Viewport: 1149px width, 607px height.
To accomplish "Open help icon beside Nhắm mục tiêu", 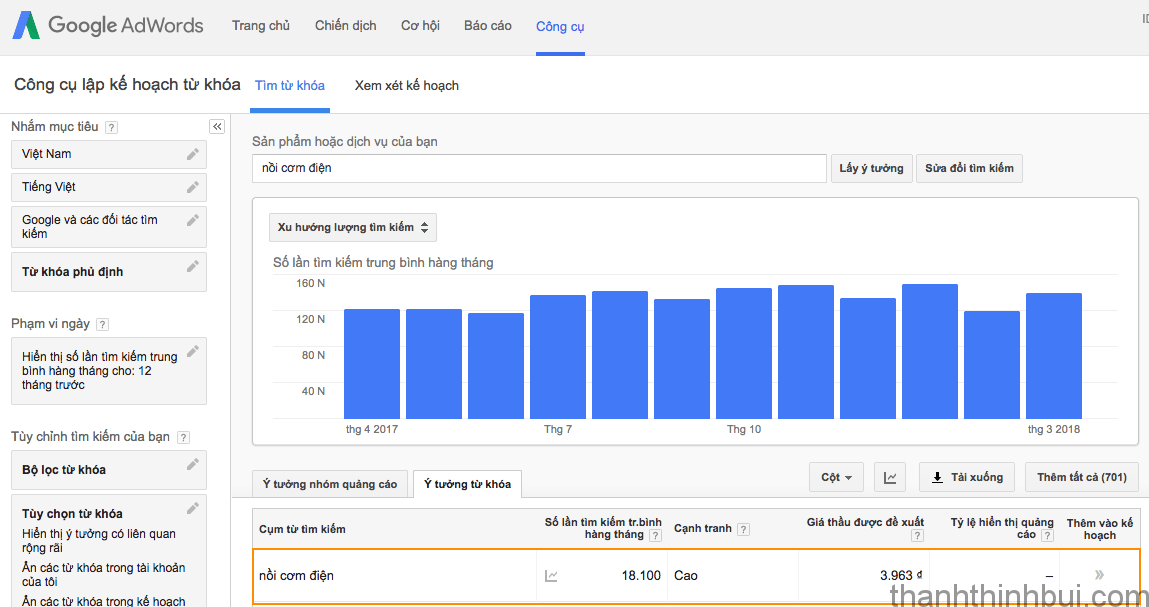I will click(111, 127).
